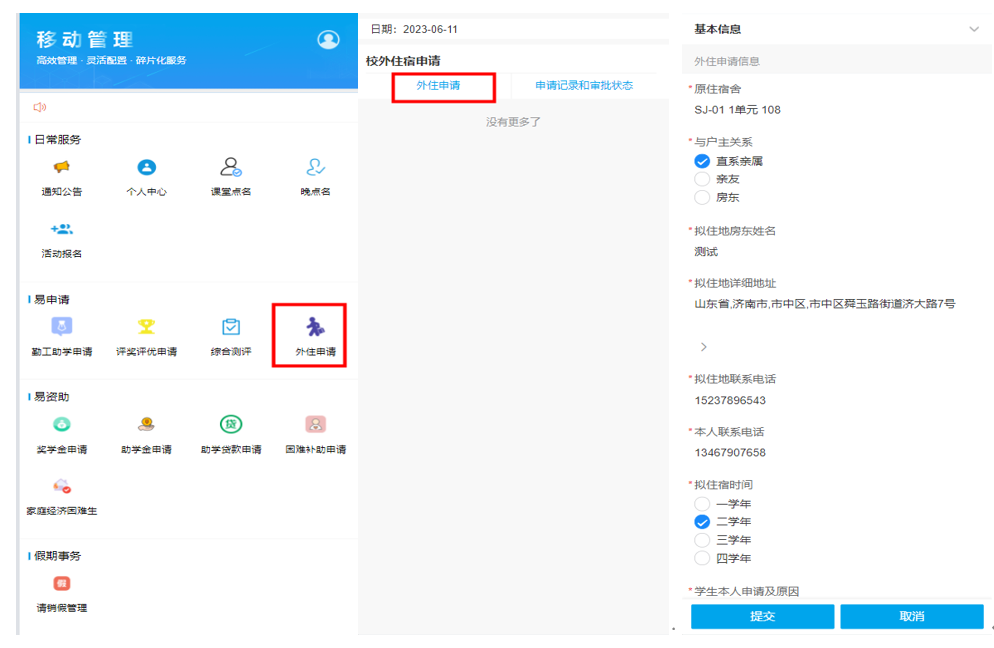Choose 一学年 for planned stay duration
Screen dimensions: 994x648
pyautogui.click(x=702, y=504)
